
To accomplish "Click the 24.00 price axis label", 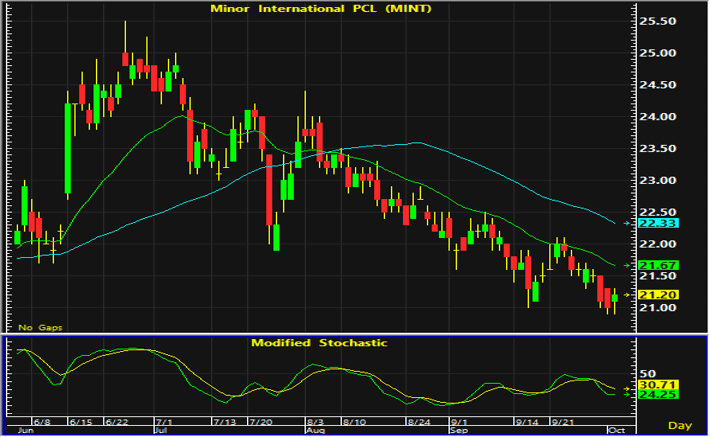I will point(657,117).
